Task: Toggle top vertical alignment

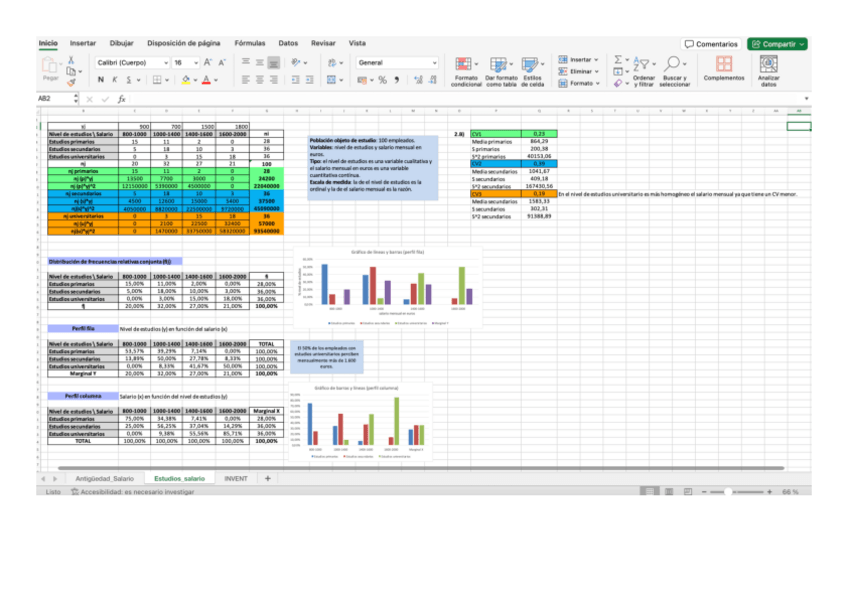Action: click(x=246, y=63)
